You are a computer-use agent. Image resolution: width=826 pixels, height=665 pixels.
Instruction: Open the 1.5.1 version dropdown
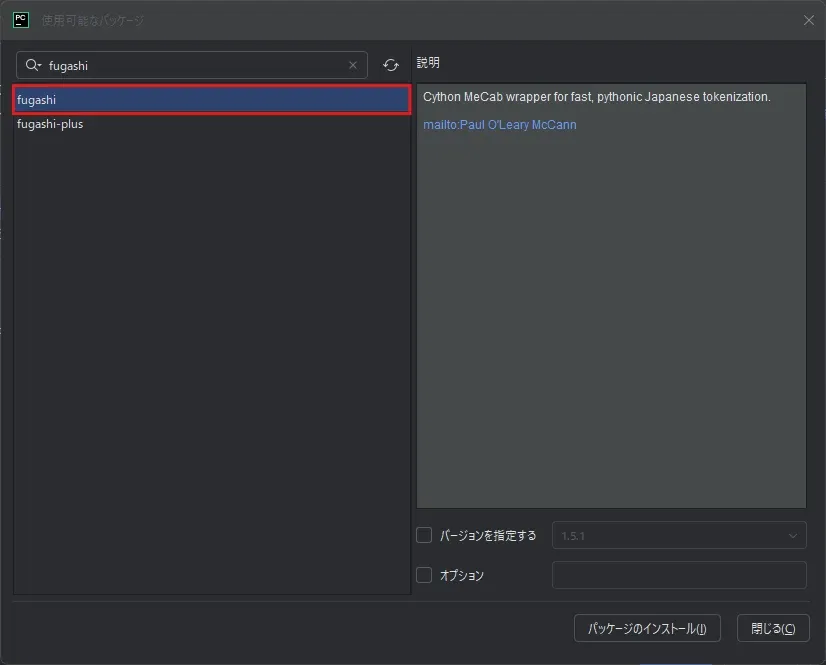pos(679,535)
